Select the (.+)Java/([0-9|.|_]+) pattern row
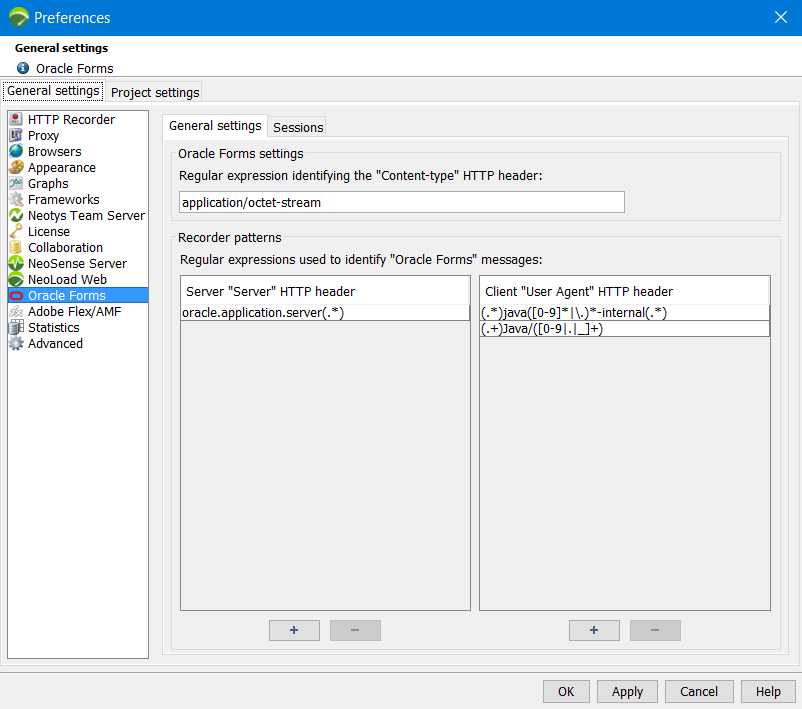 [x=625, y=328]
